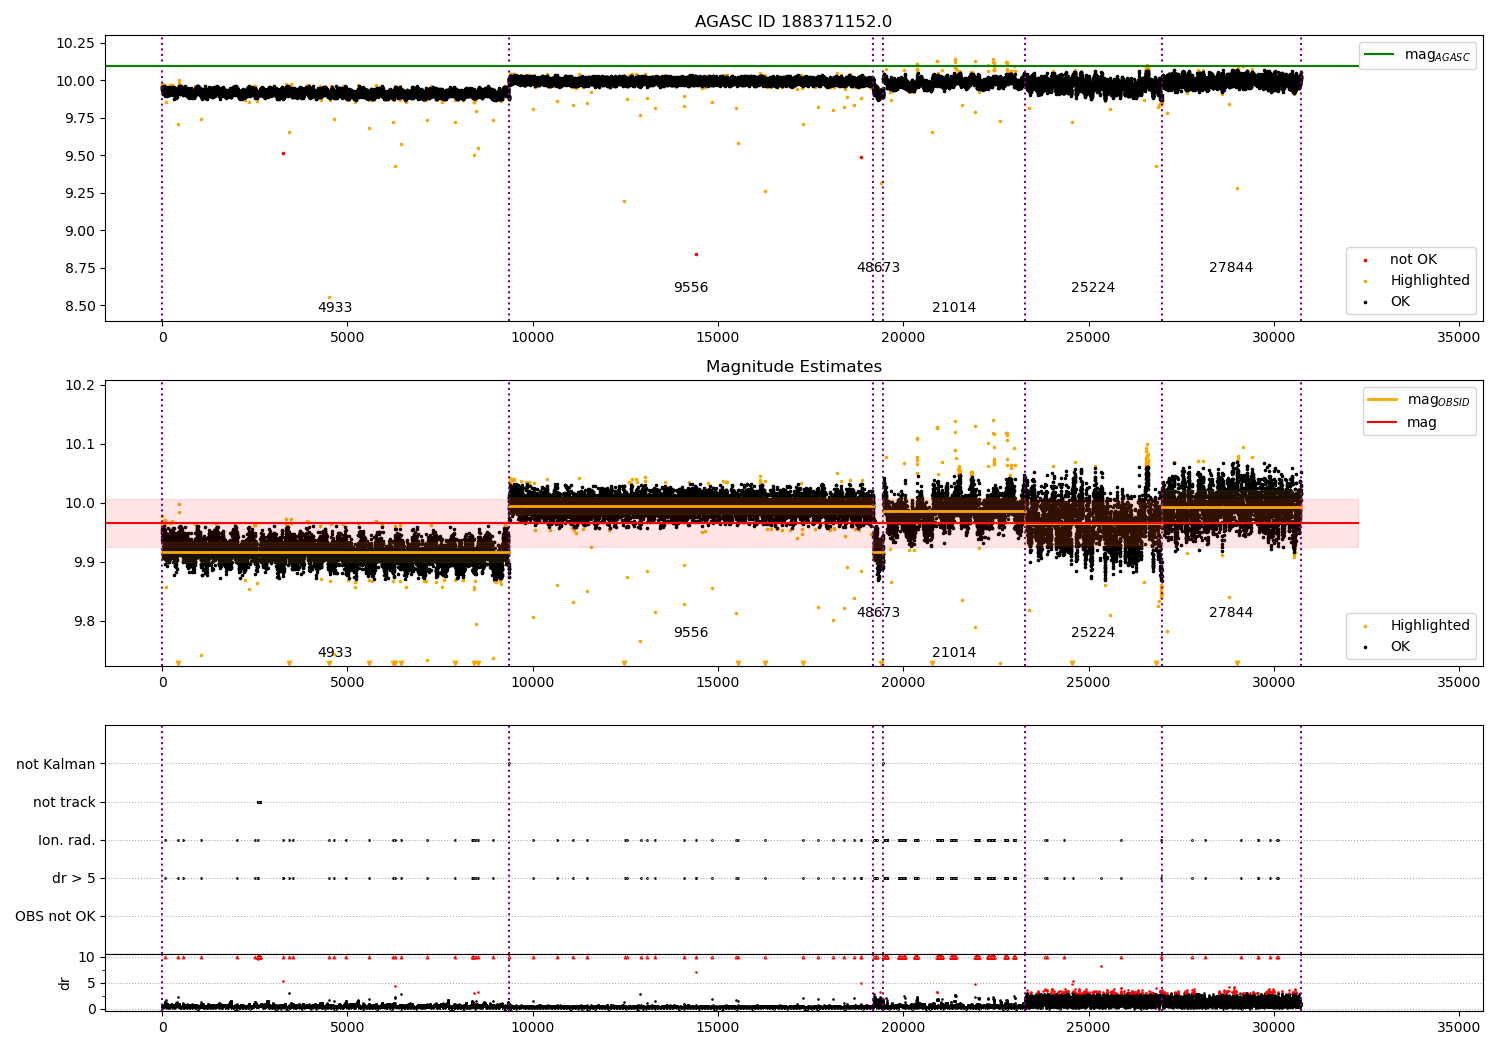Click OBSID label 27844 in the top plot
This screenshot has width=1500, height=1050.
coord(1231,268)
